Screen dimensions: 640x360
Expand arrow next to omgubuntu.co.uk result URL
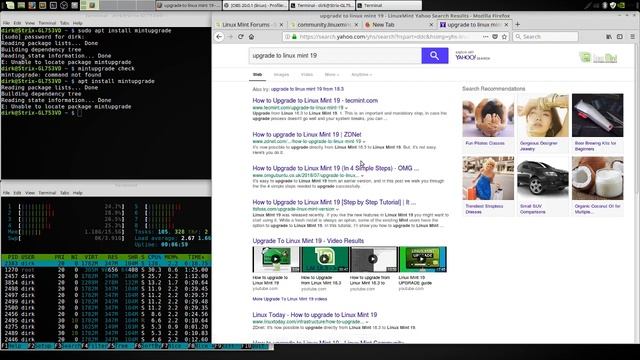(x=362, y=176)
